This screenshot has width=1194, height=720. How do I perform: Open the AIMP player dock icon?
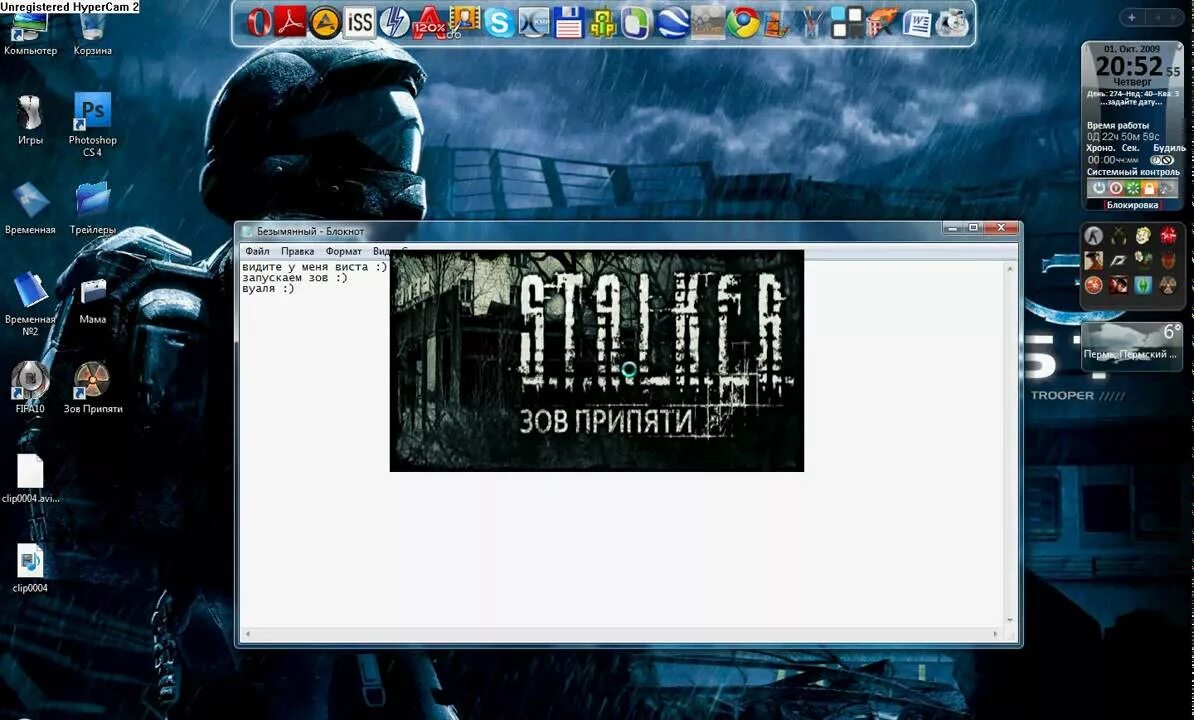[325, 23]
